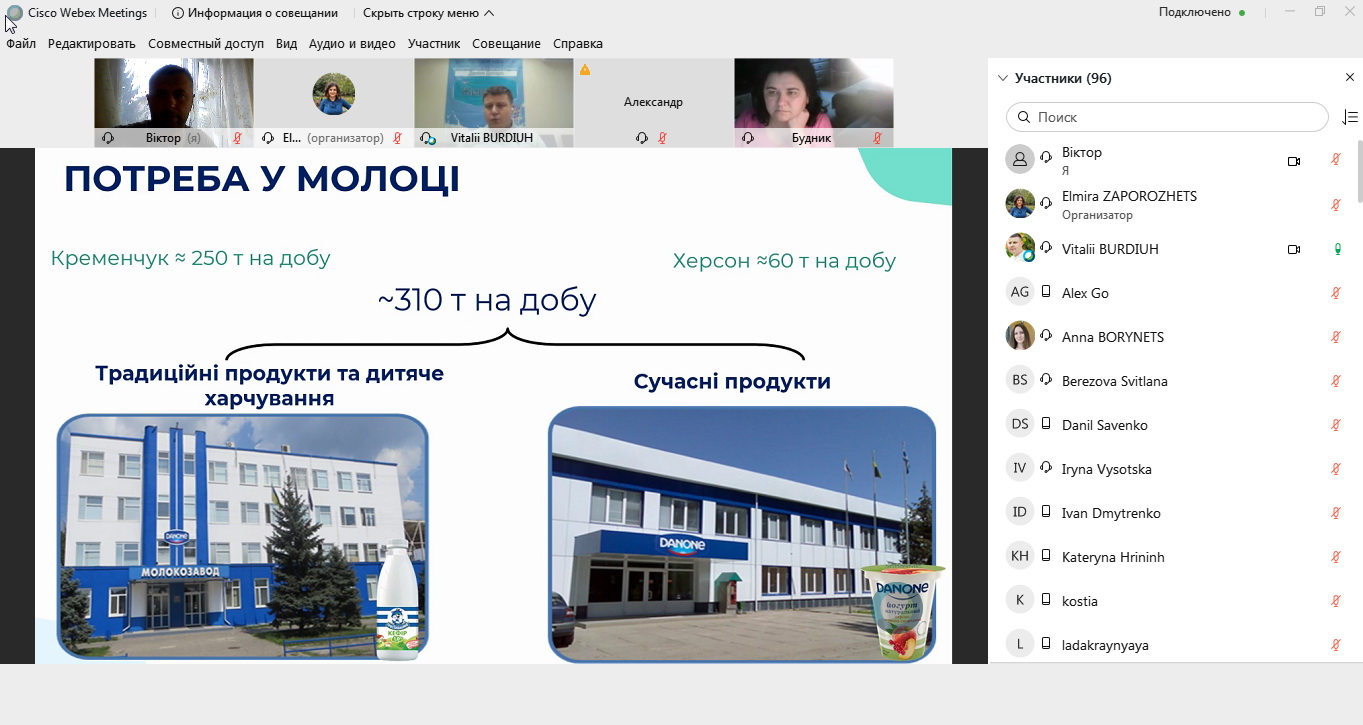Open the Вид menu
The height and width of the screenshot is (725, 1363).
(x=287, y=44)
